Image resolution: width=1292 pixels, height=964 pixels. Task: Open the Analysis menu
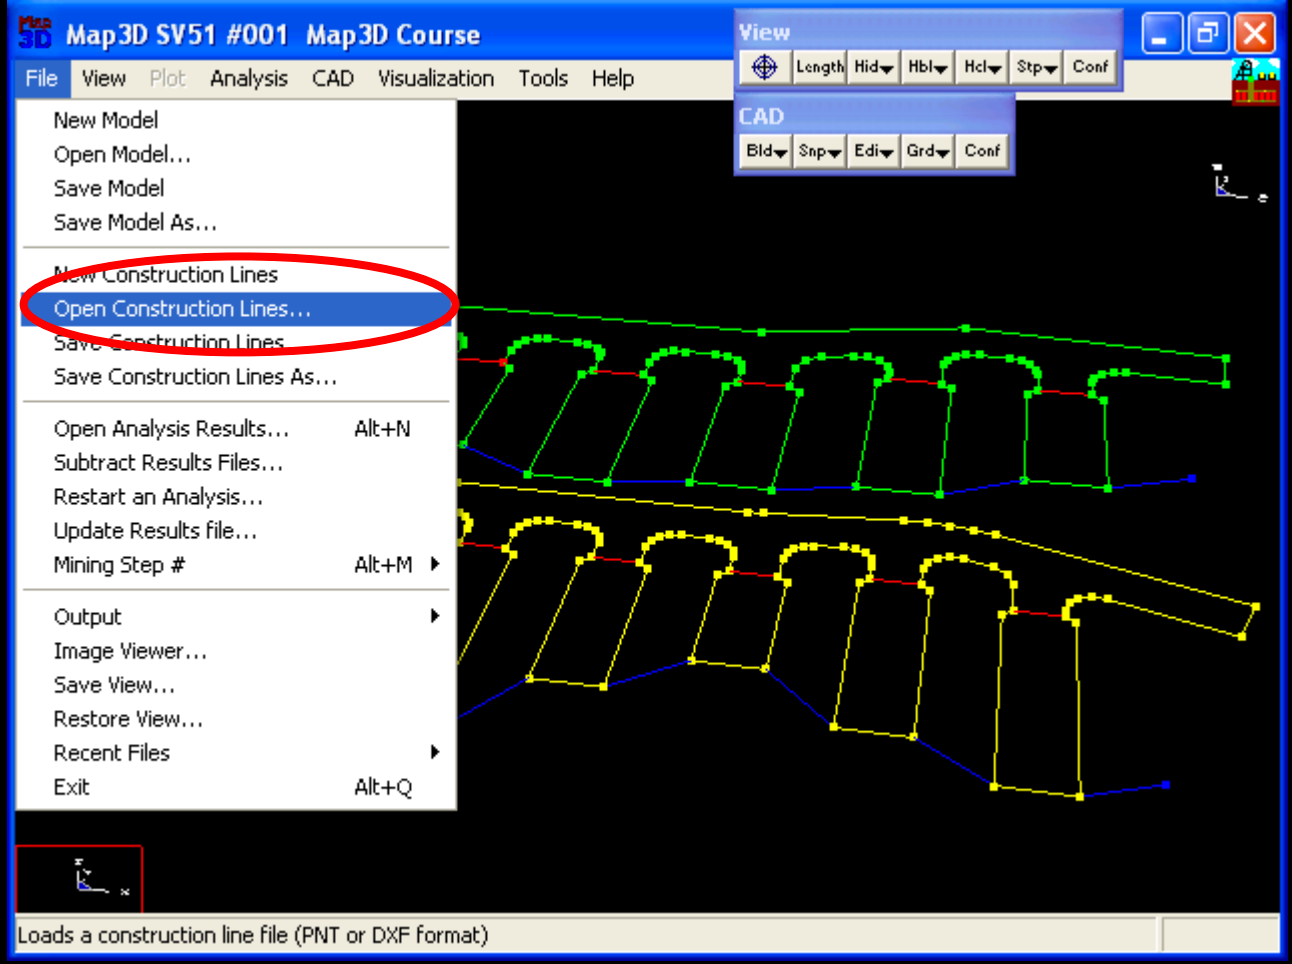click(249, 78)
